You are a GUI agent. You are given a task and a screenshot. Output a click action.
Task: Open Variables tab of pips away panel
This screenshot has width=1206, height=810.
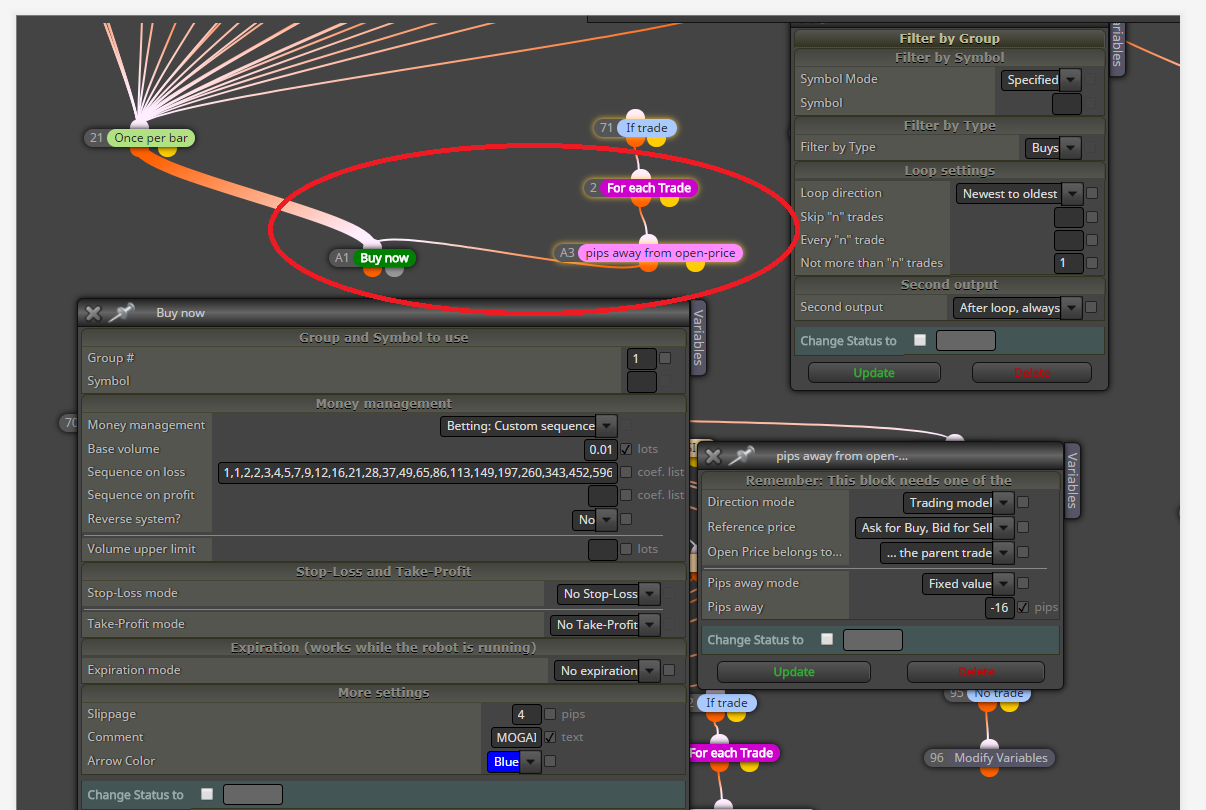coord(1072,481)
